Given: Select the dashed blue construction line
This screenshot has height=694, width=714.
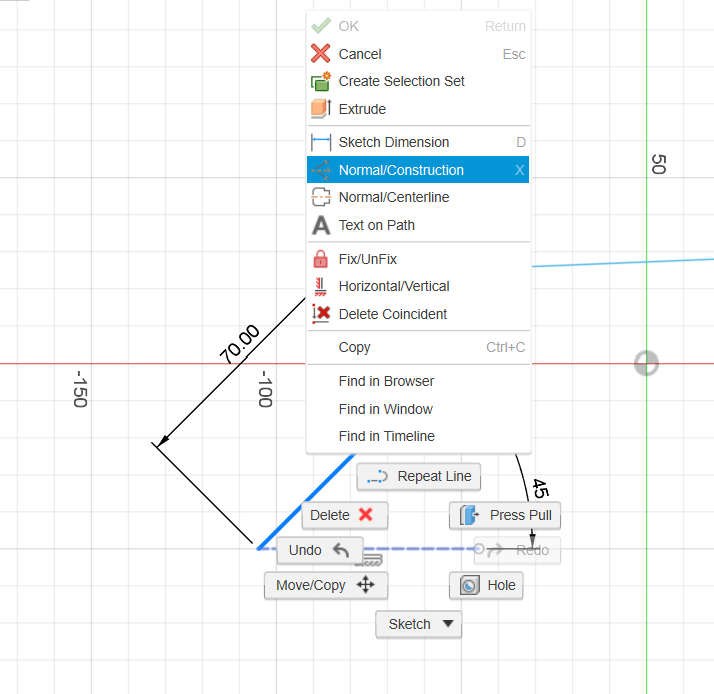Looking at the screenshot, I should coord(419,549).
